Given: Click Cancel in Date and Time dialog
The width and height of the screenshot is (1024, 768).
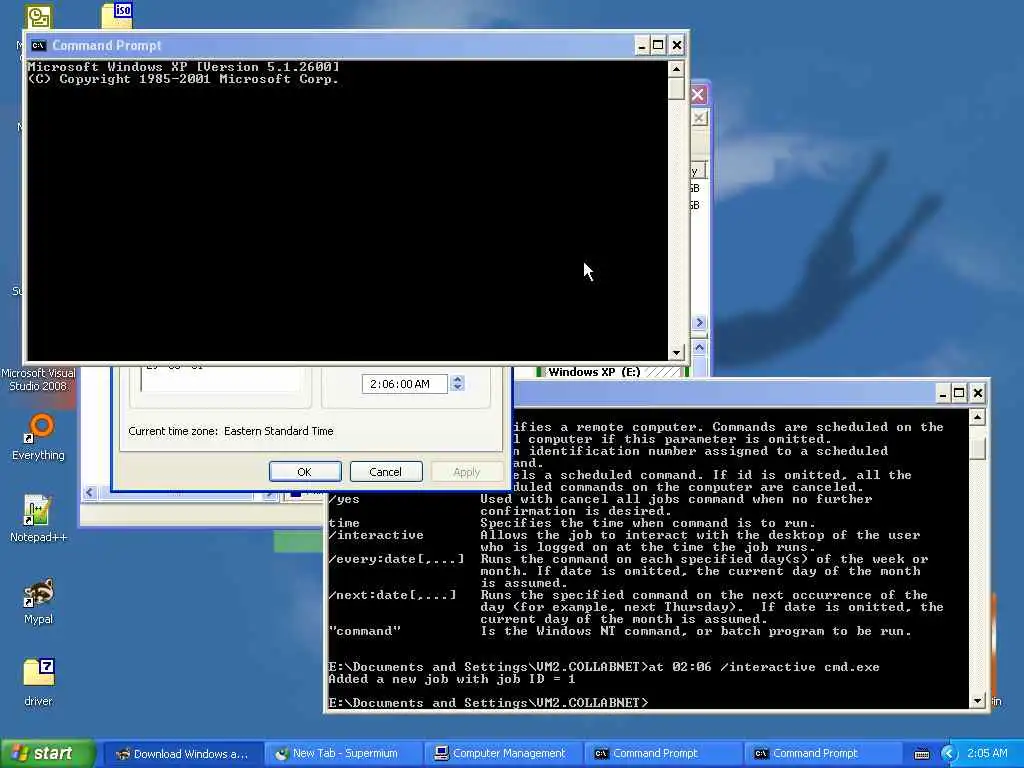Looking at the screenshot, I should 385,472.
